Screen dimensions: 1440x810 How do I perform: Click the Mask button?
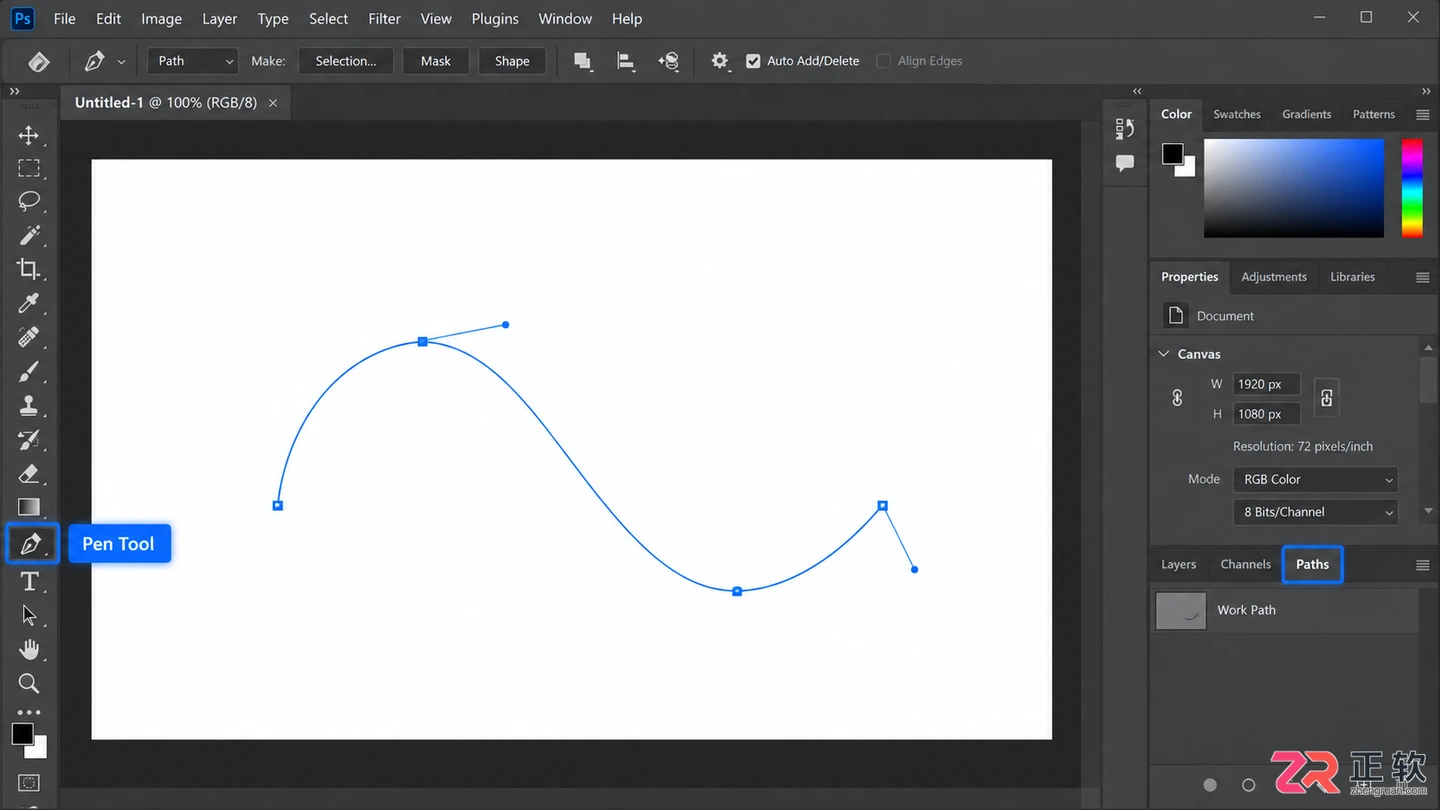pyautogui.click(x=436, y=61)
